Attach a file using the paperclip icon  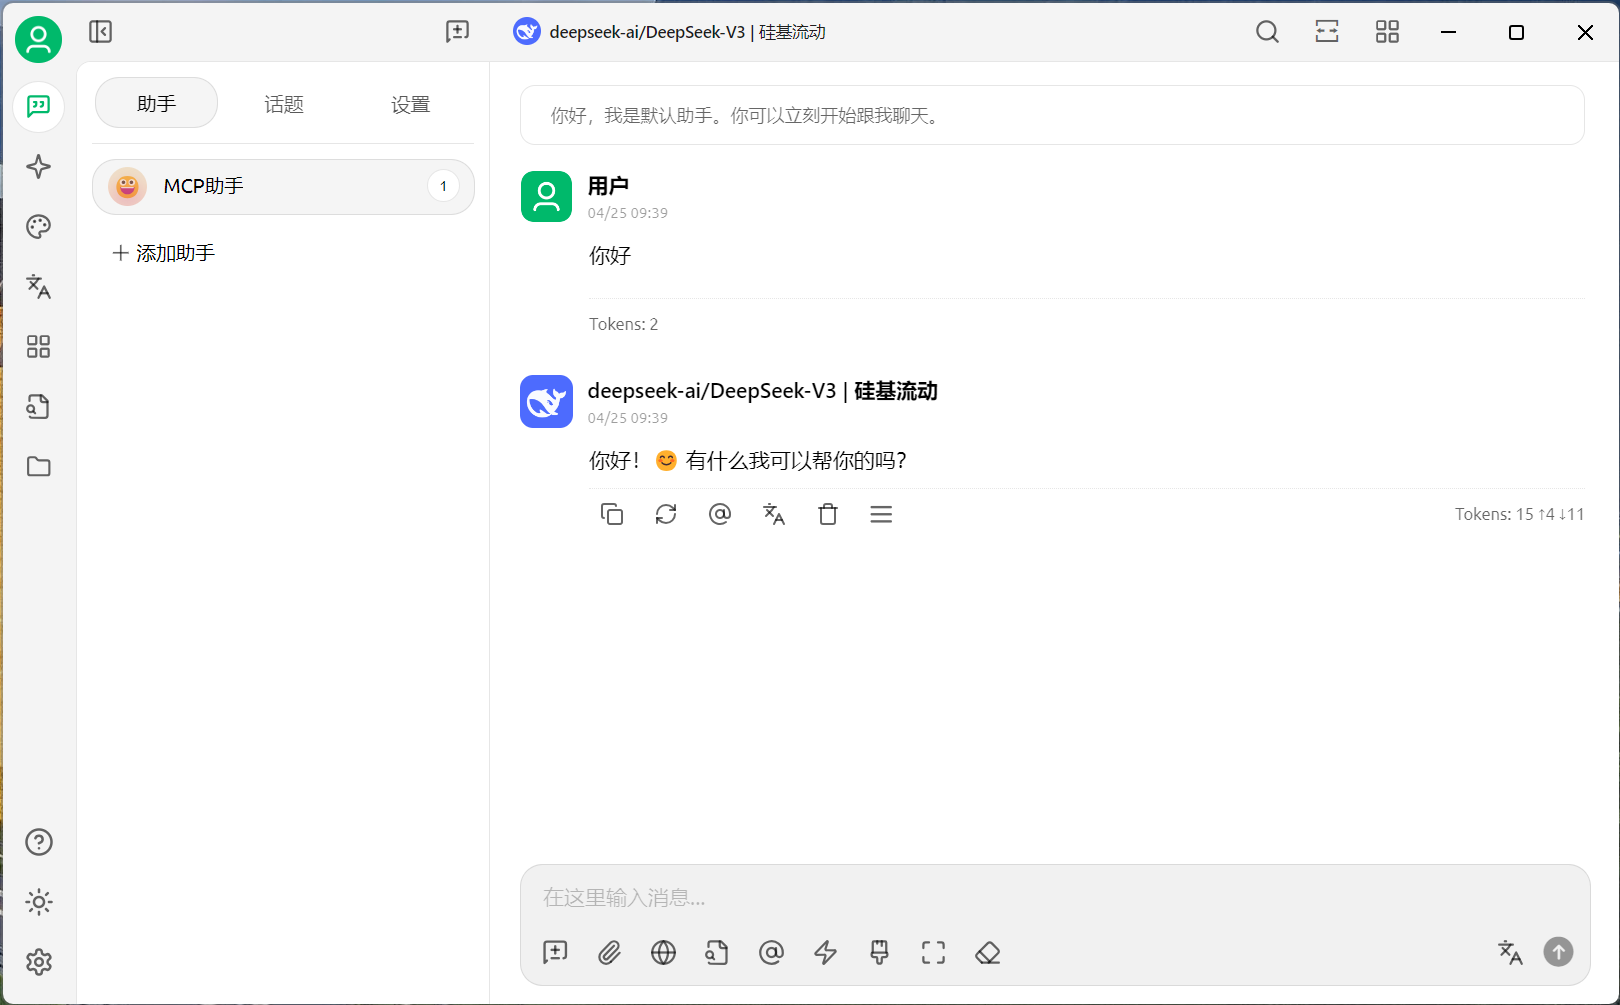point(609,952)
